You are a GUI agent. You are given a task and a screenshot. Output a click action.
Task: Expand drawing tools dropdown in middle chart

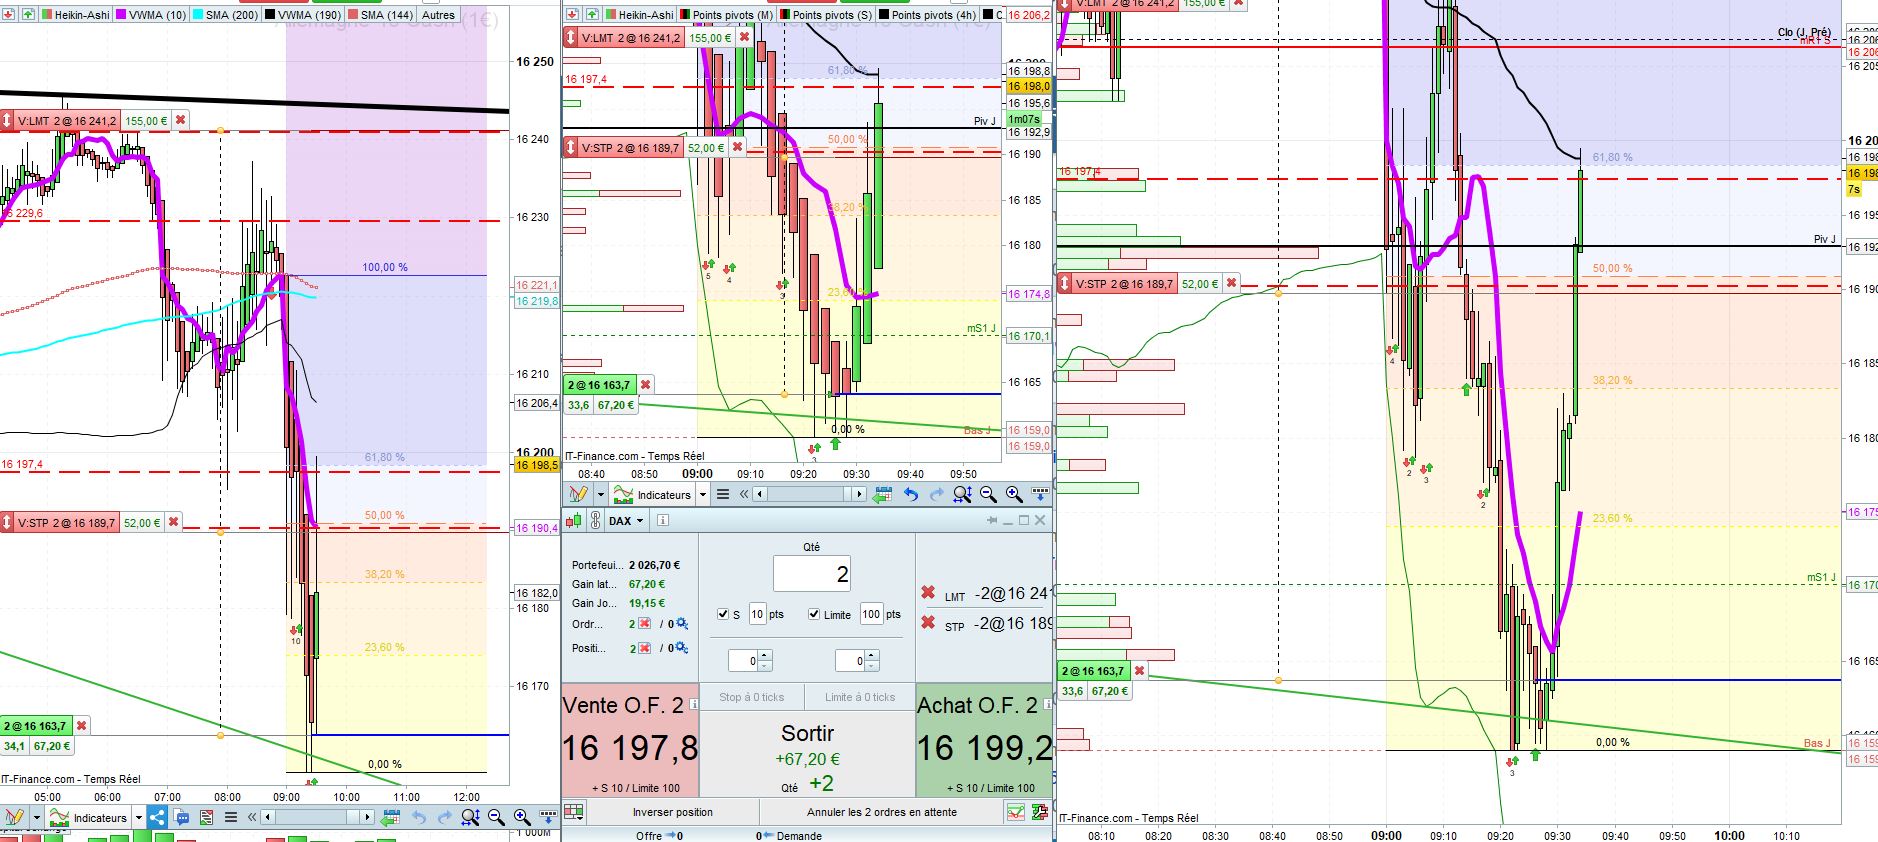tap(600, 494)
